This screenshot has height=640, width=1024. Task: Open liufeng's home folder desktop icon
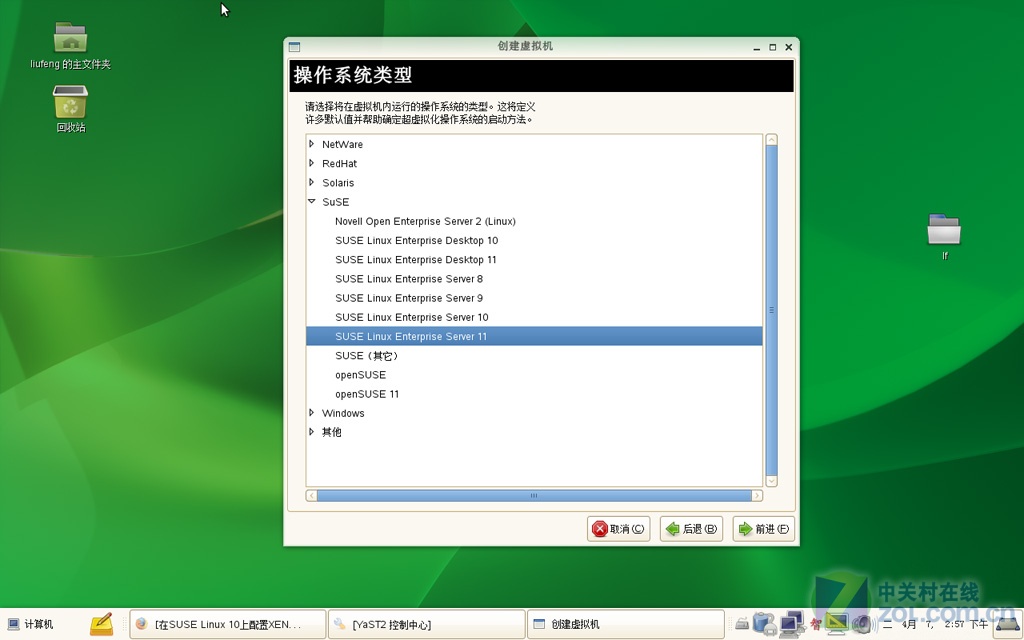click(x=70, y=46)
